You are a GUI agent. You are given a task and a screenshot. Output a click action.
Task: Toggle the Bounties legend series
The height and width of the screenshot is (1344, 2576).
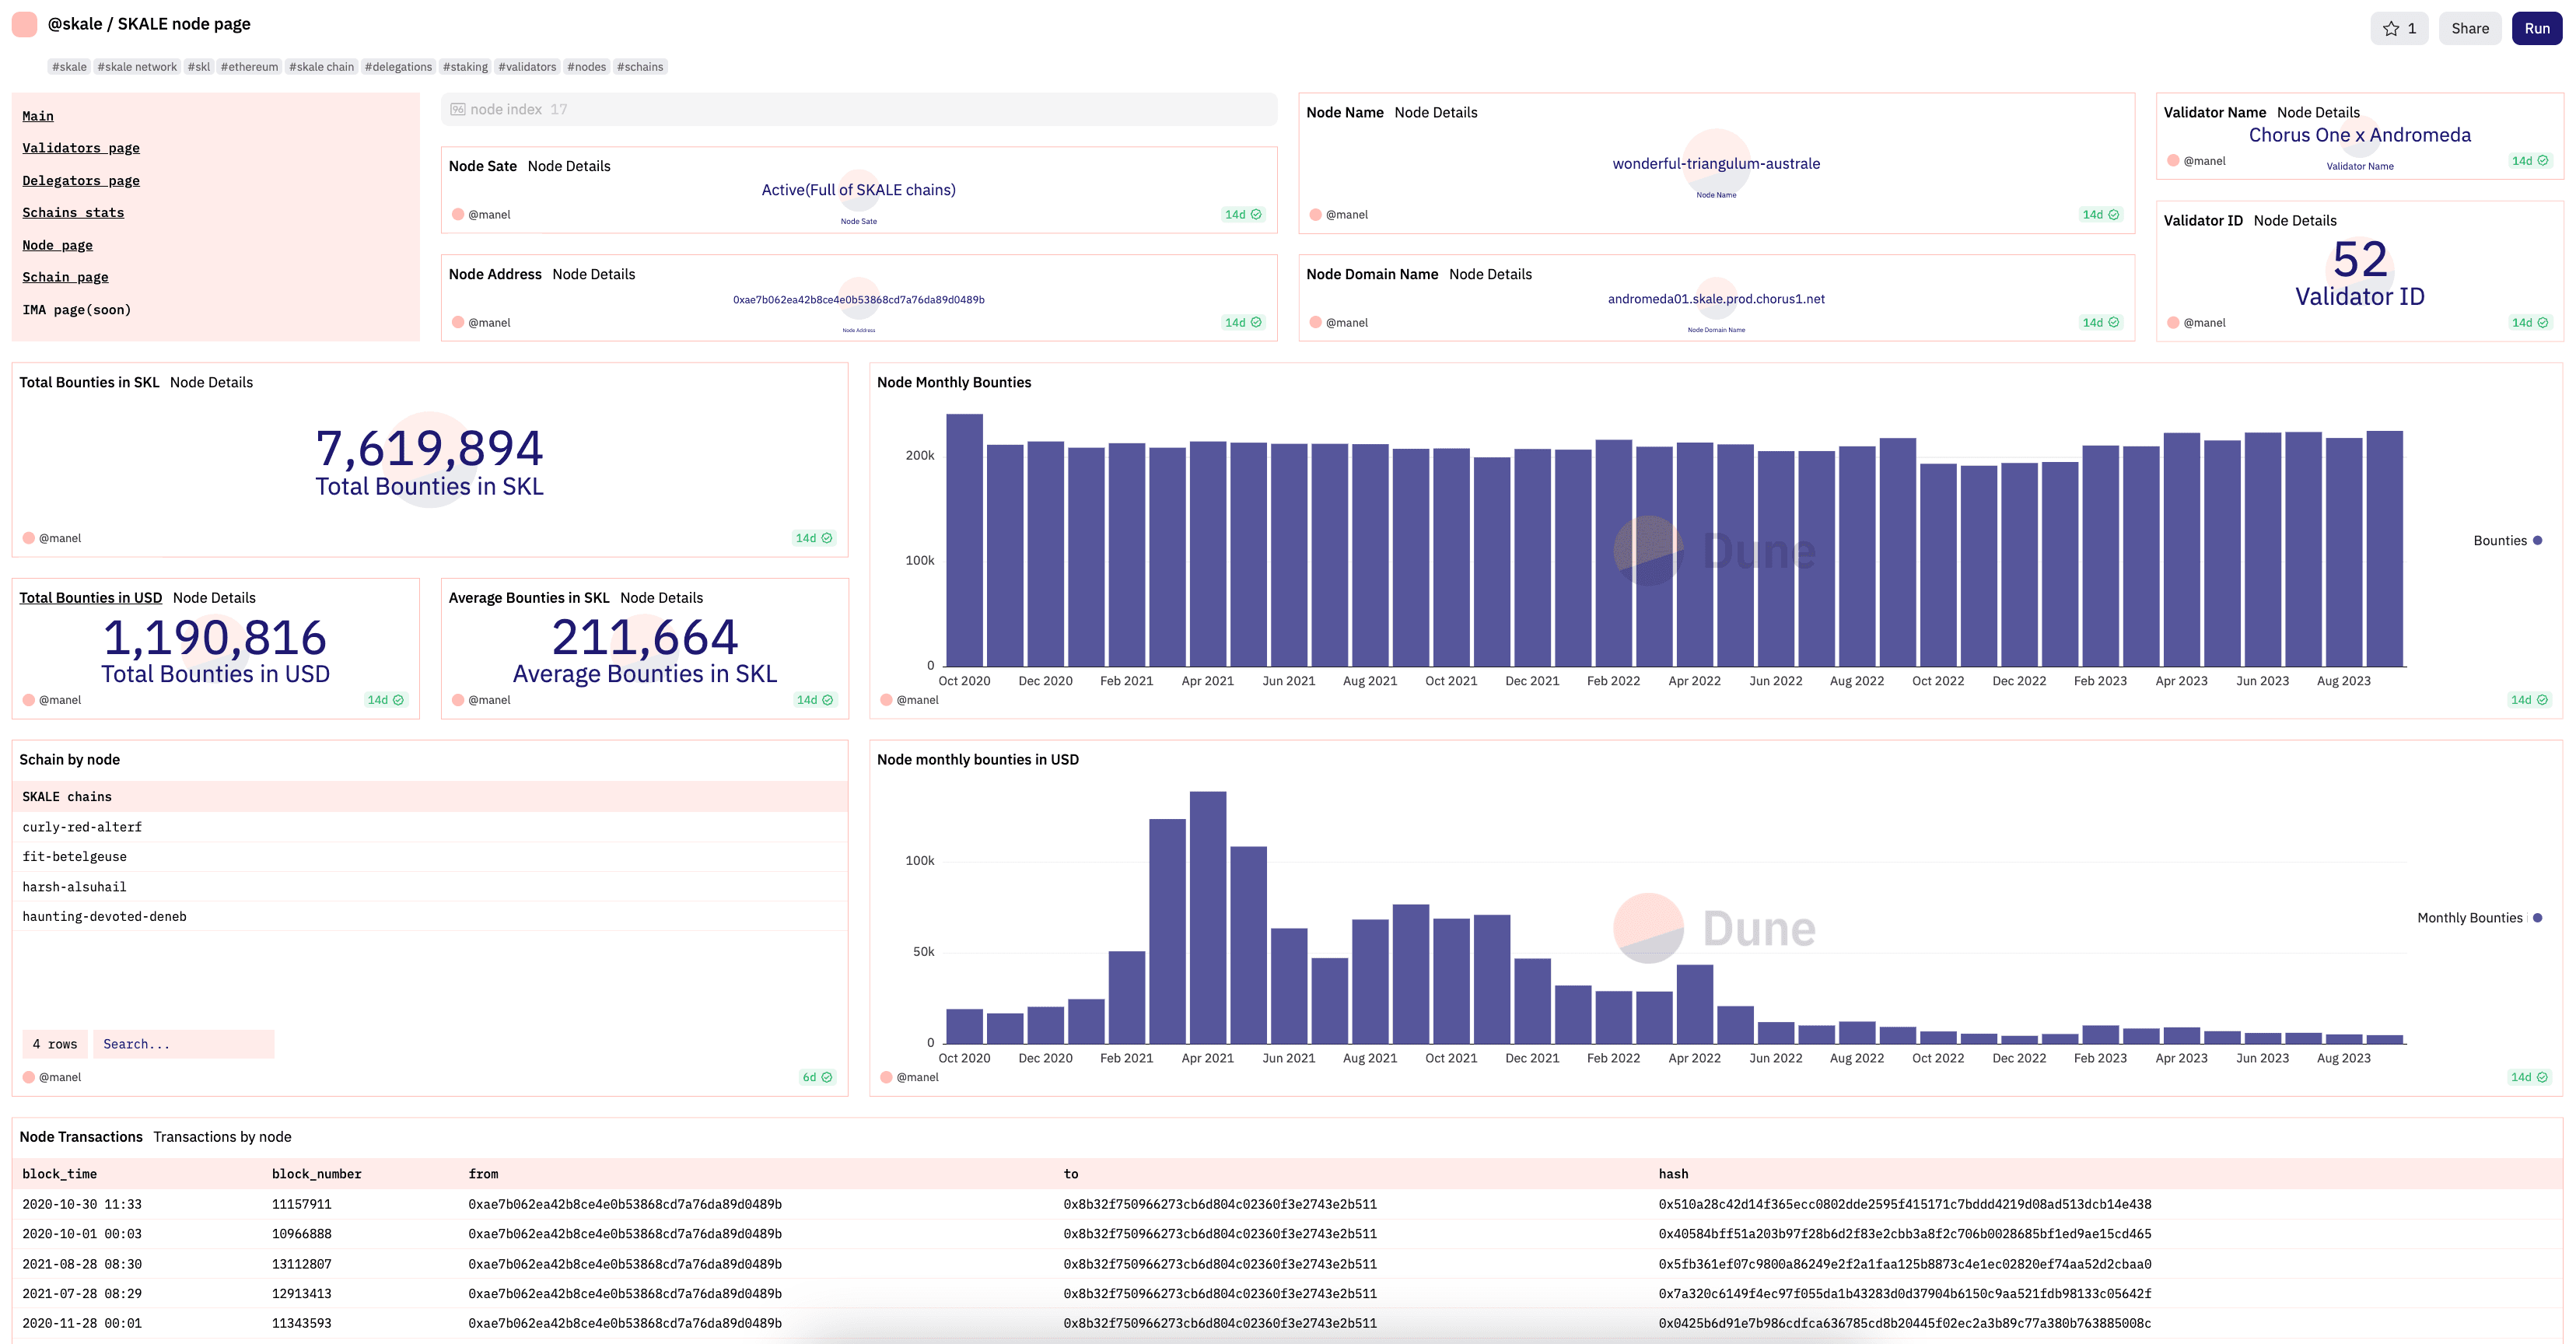(x=2507, y=541)
